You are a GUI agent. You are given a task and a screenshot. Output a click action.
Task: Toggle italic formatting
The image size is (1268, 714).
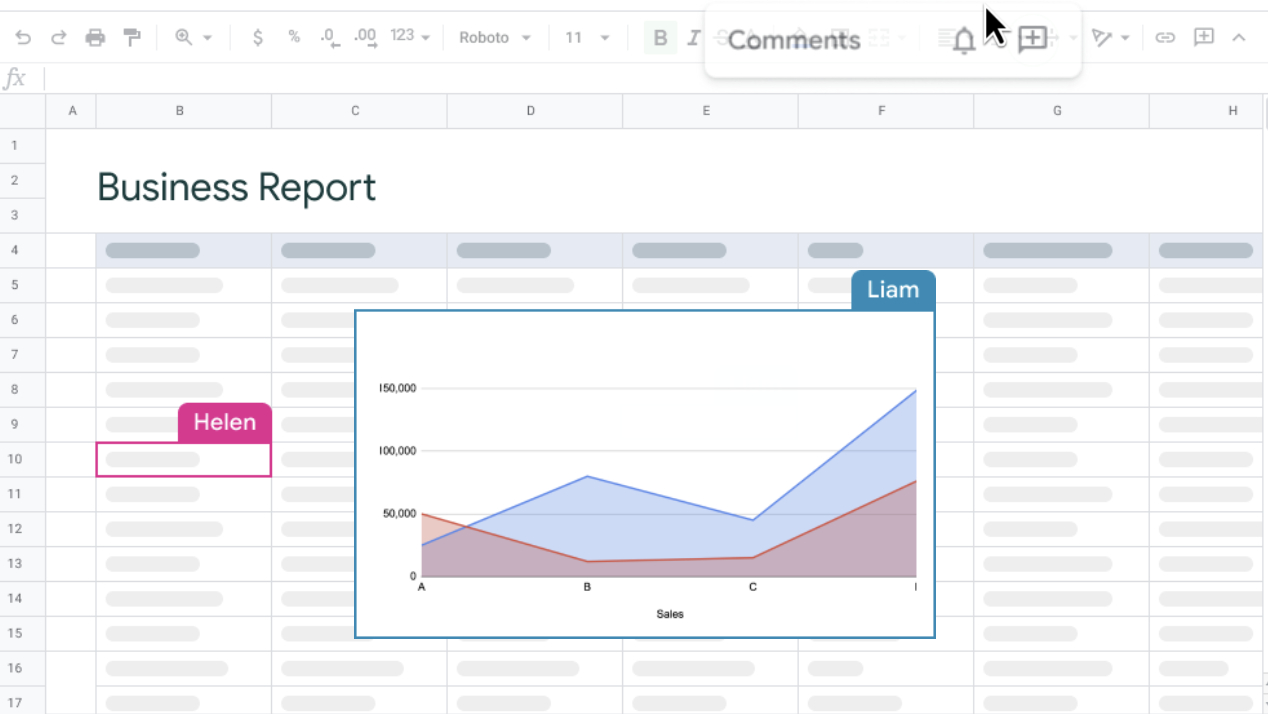(x=693, y=38)
